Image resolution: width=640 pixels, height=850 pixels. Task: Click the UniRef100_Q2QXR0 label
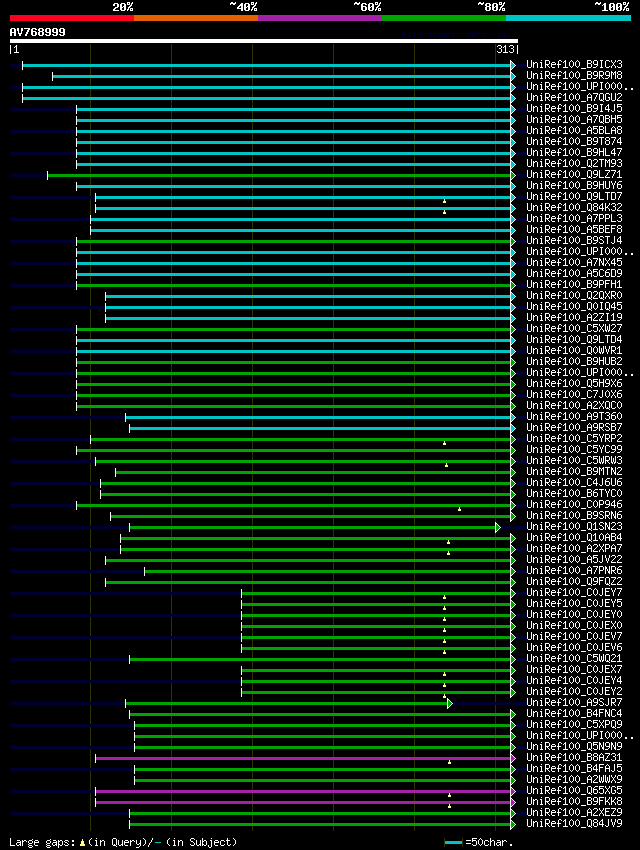pyautogui.click(x=574, y=295)
